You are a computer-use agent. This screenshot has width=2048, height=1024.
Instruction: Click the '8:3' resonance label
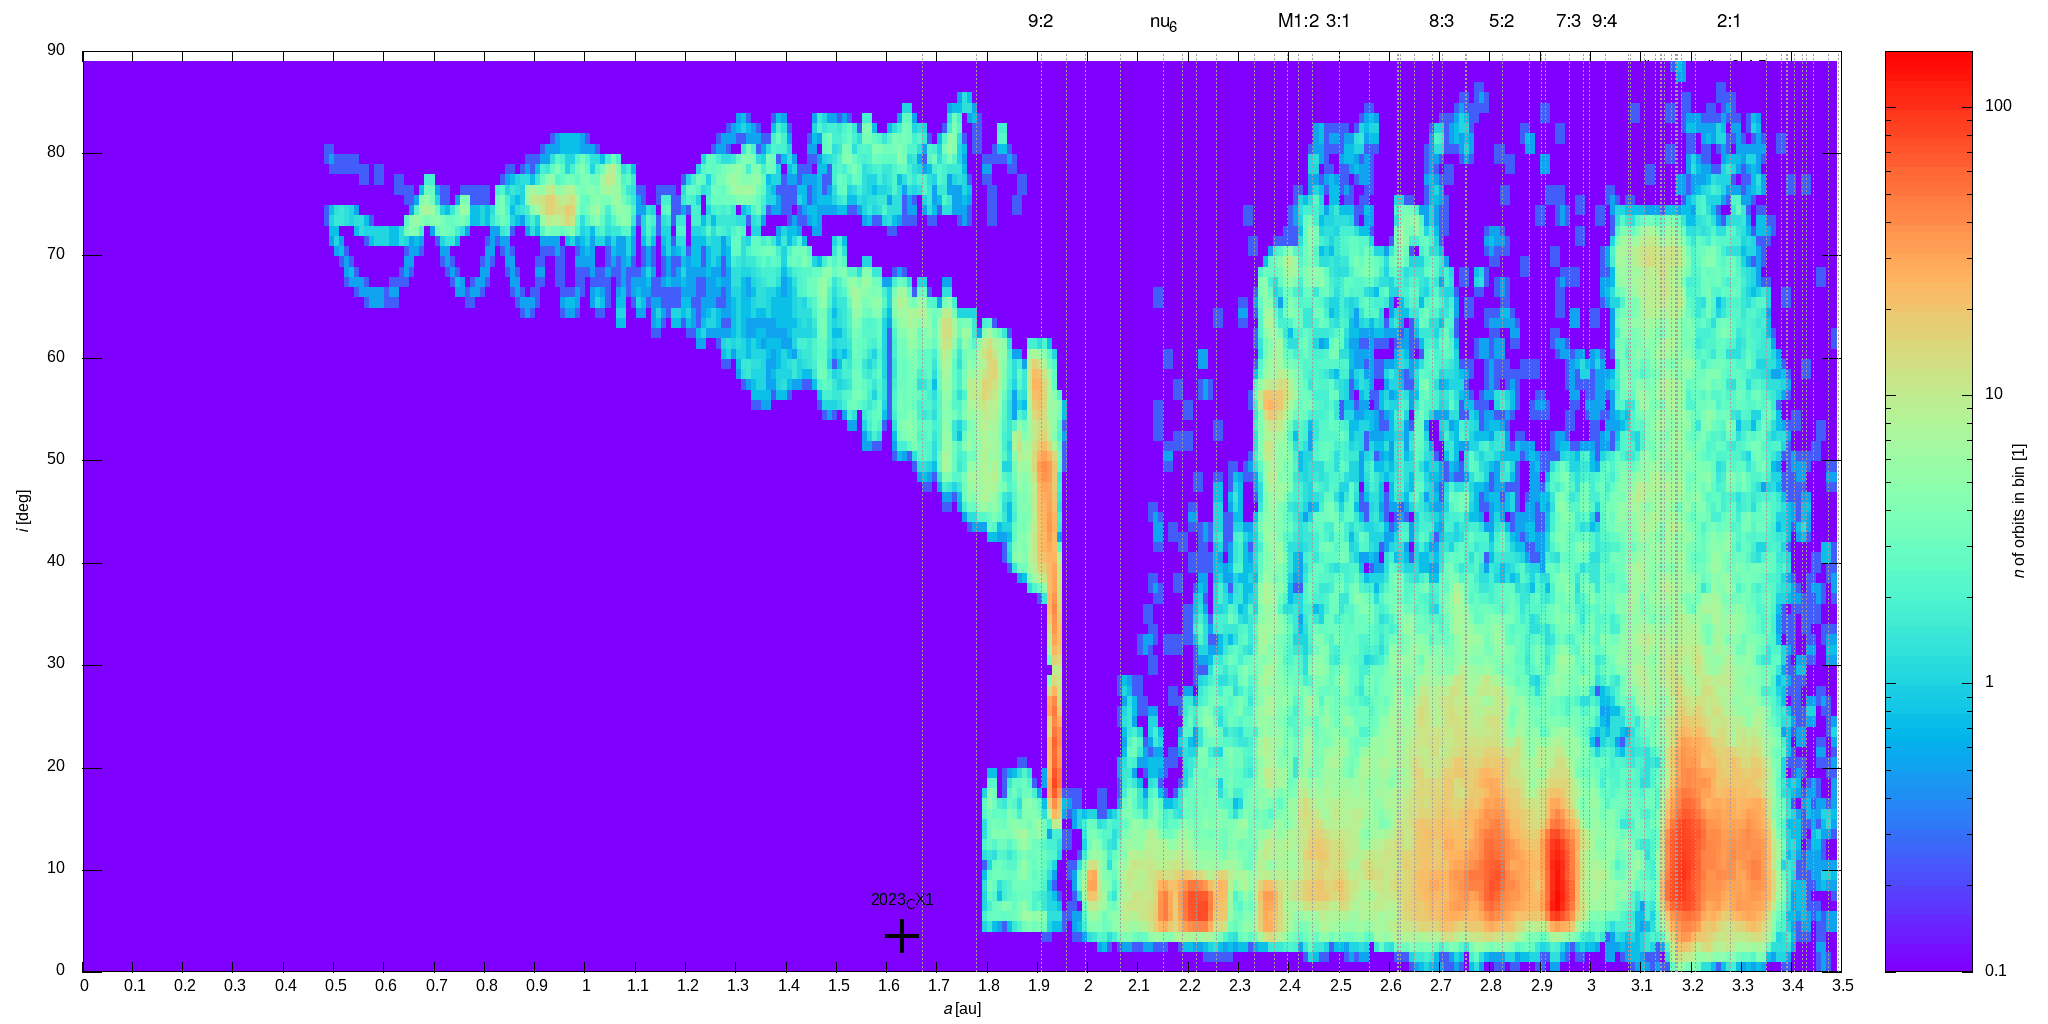1441,21
